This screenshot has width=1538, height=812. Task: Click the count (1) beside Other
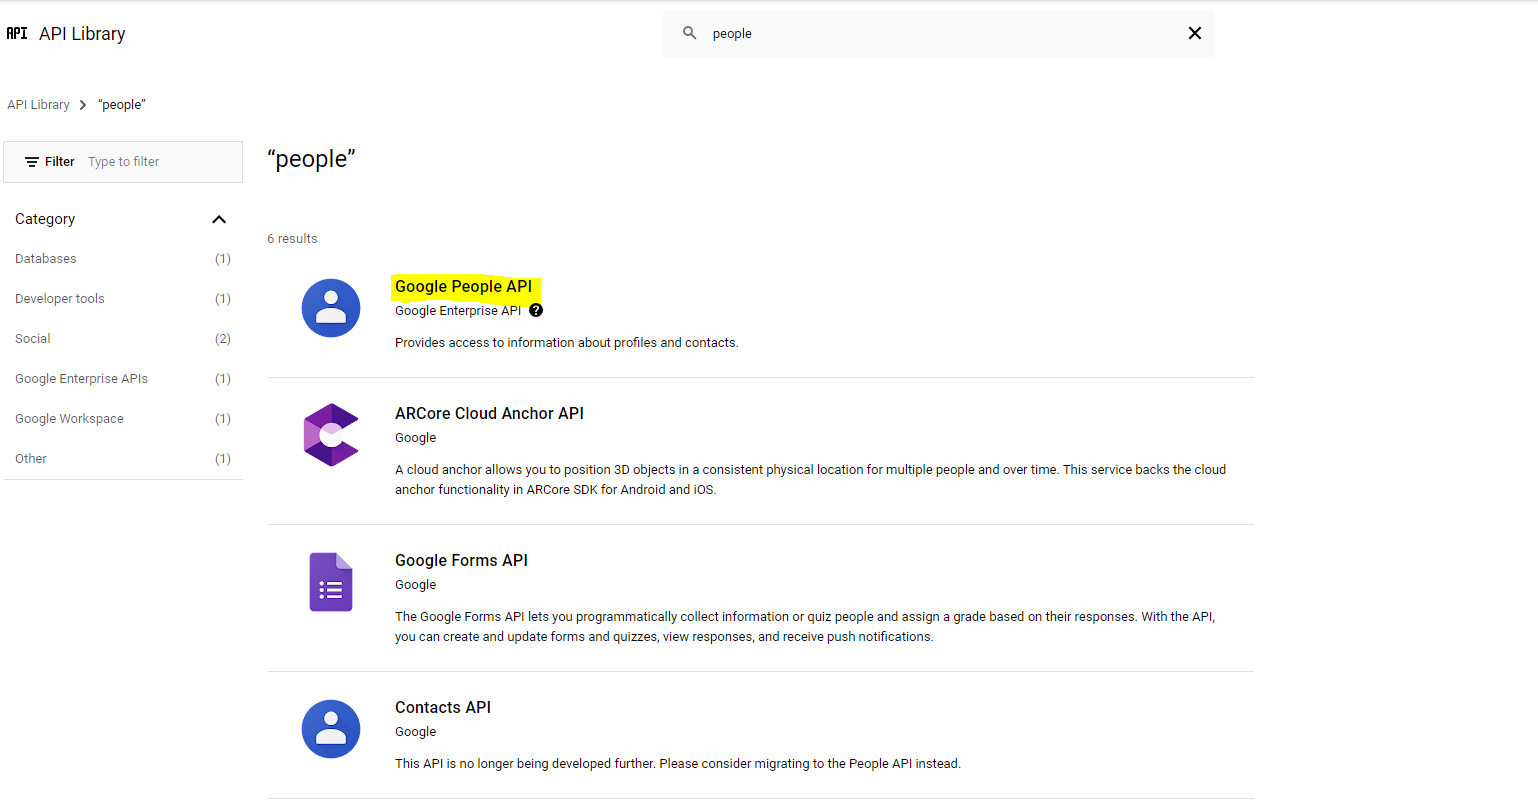(223, 459)
